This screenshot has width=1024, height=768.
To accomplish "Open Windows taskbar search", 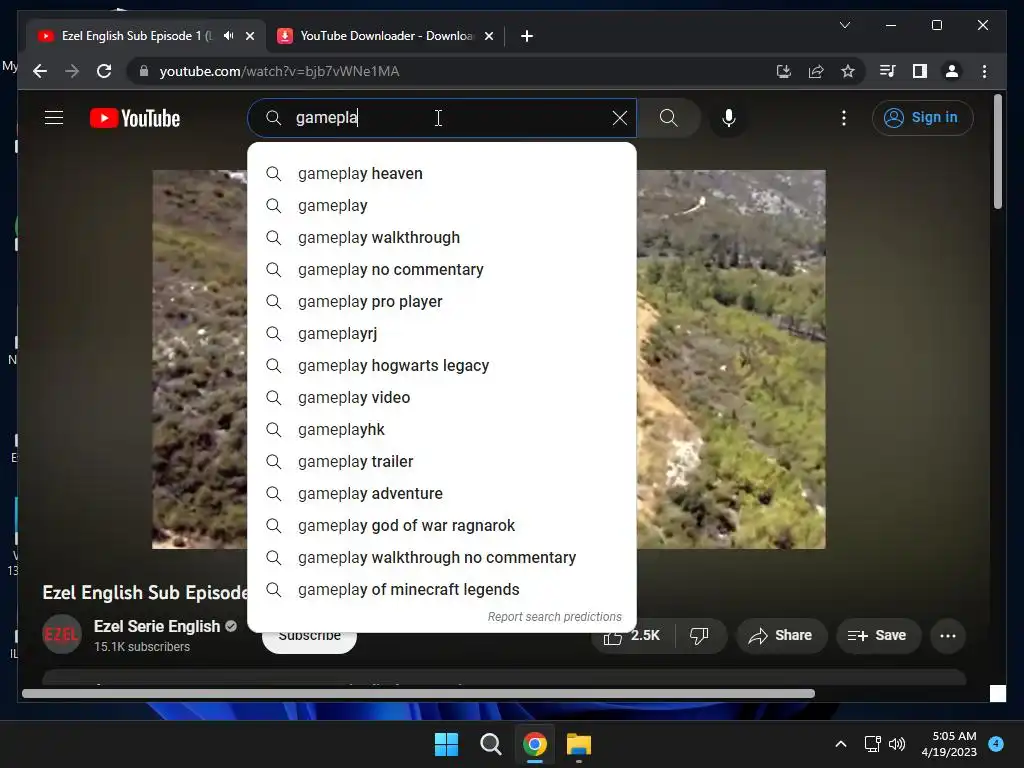I will coord(490,744).
